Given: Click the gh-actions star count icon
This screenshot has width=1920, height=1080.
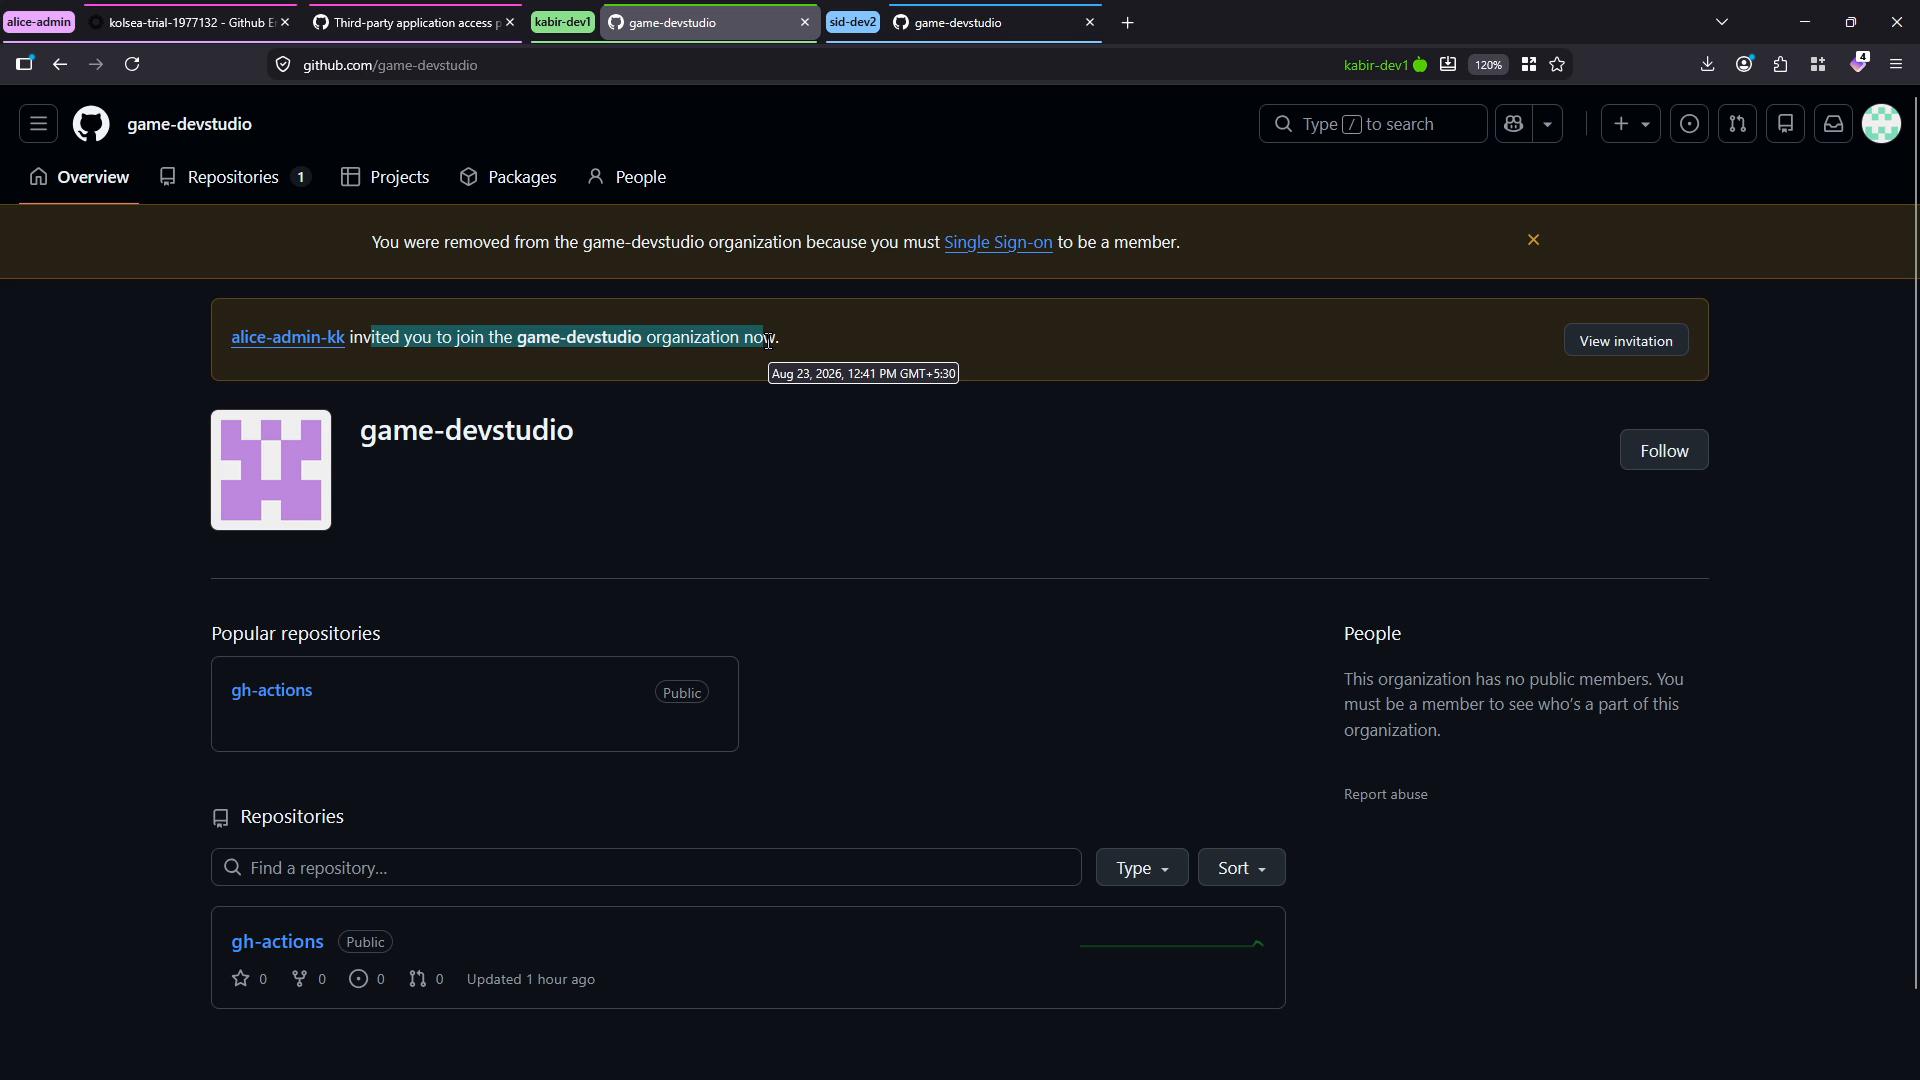Looking at the screenshot, I should coord(240,979).
